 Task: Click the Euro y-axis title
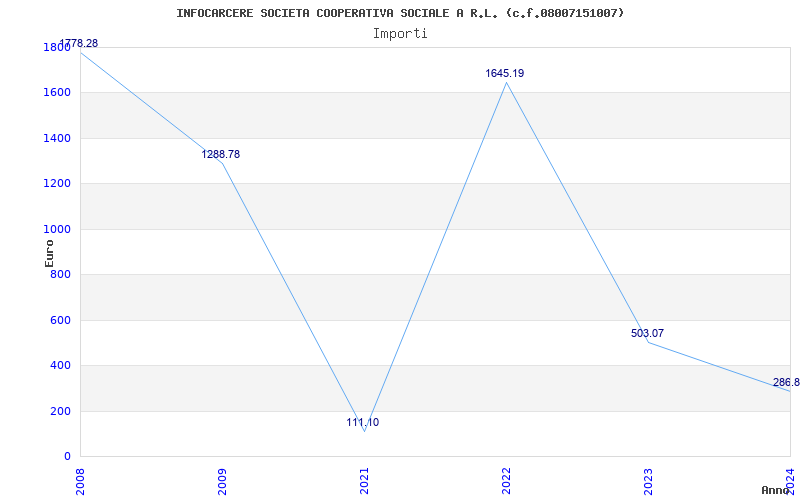pyautogui.click(x=49, y=253)
